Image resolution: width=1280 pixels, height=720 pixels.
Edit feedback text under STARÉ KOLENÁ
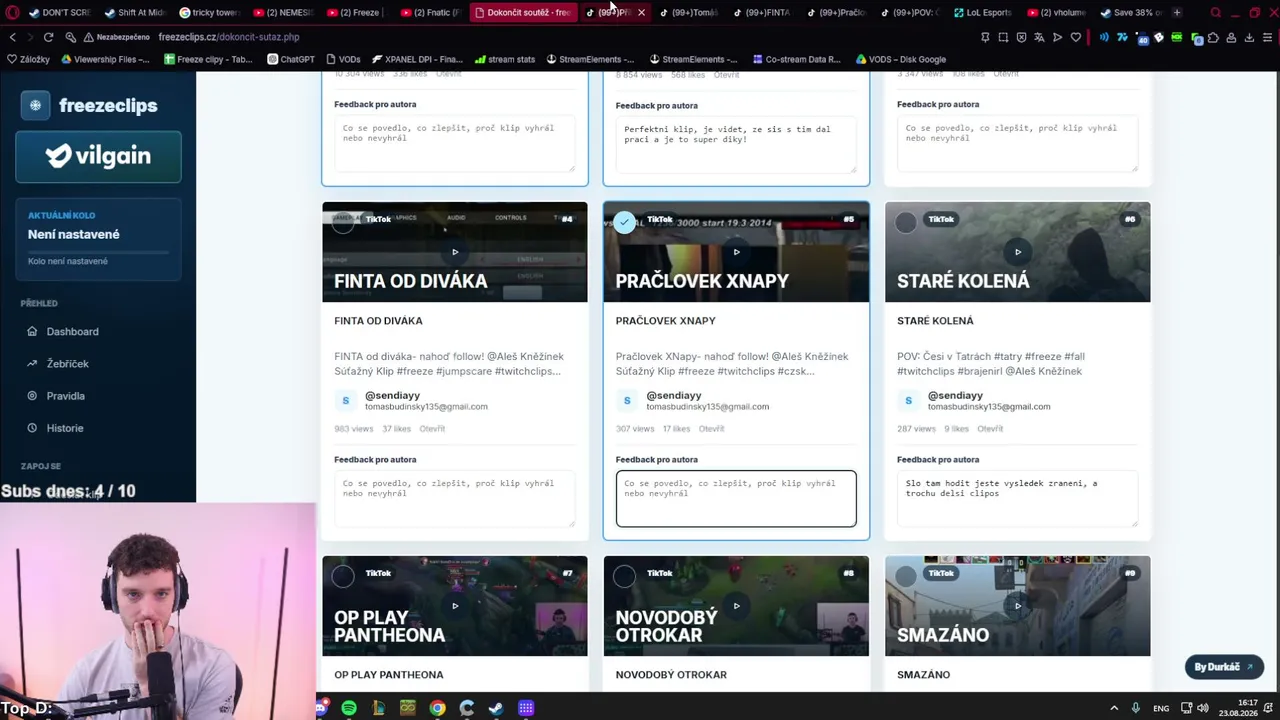point(1018,498)
